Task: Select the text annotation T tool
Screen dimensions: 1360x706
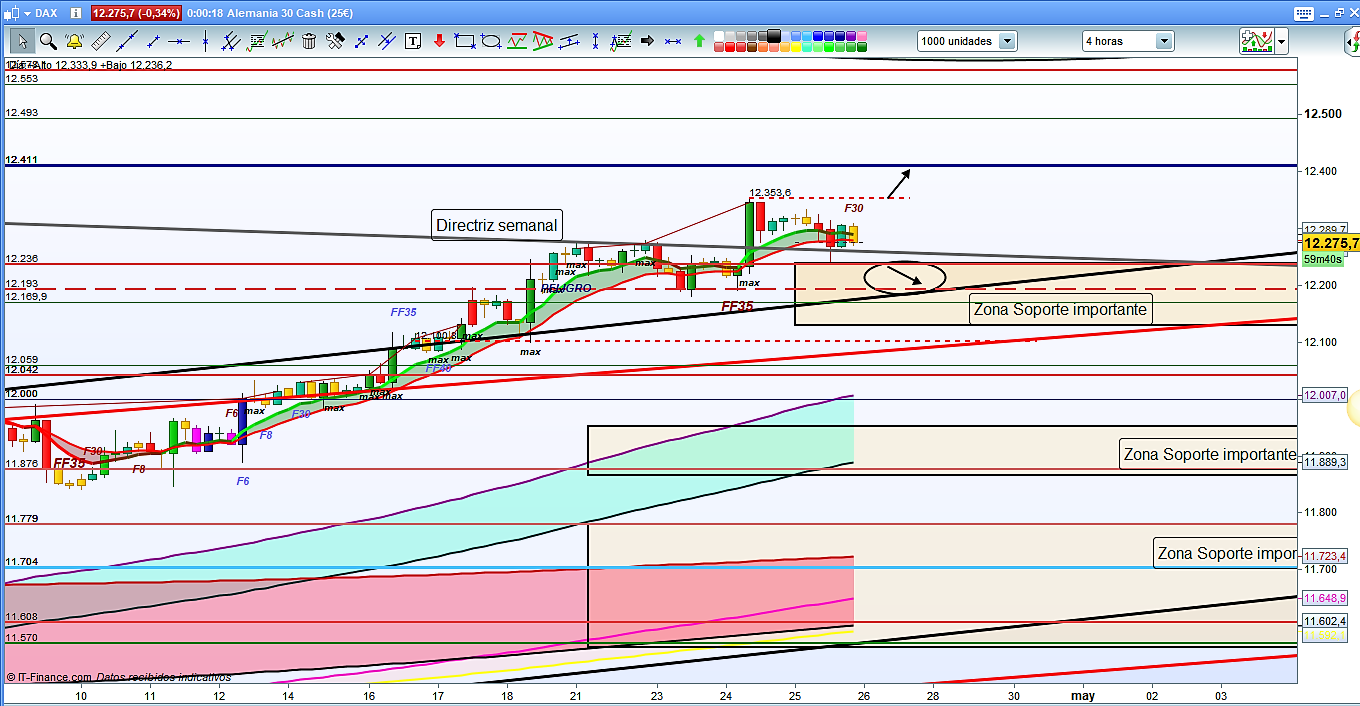Action: point(413,41)
